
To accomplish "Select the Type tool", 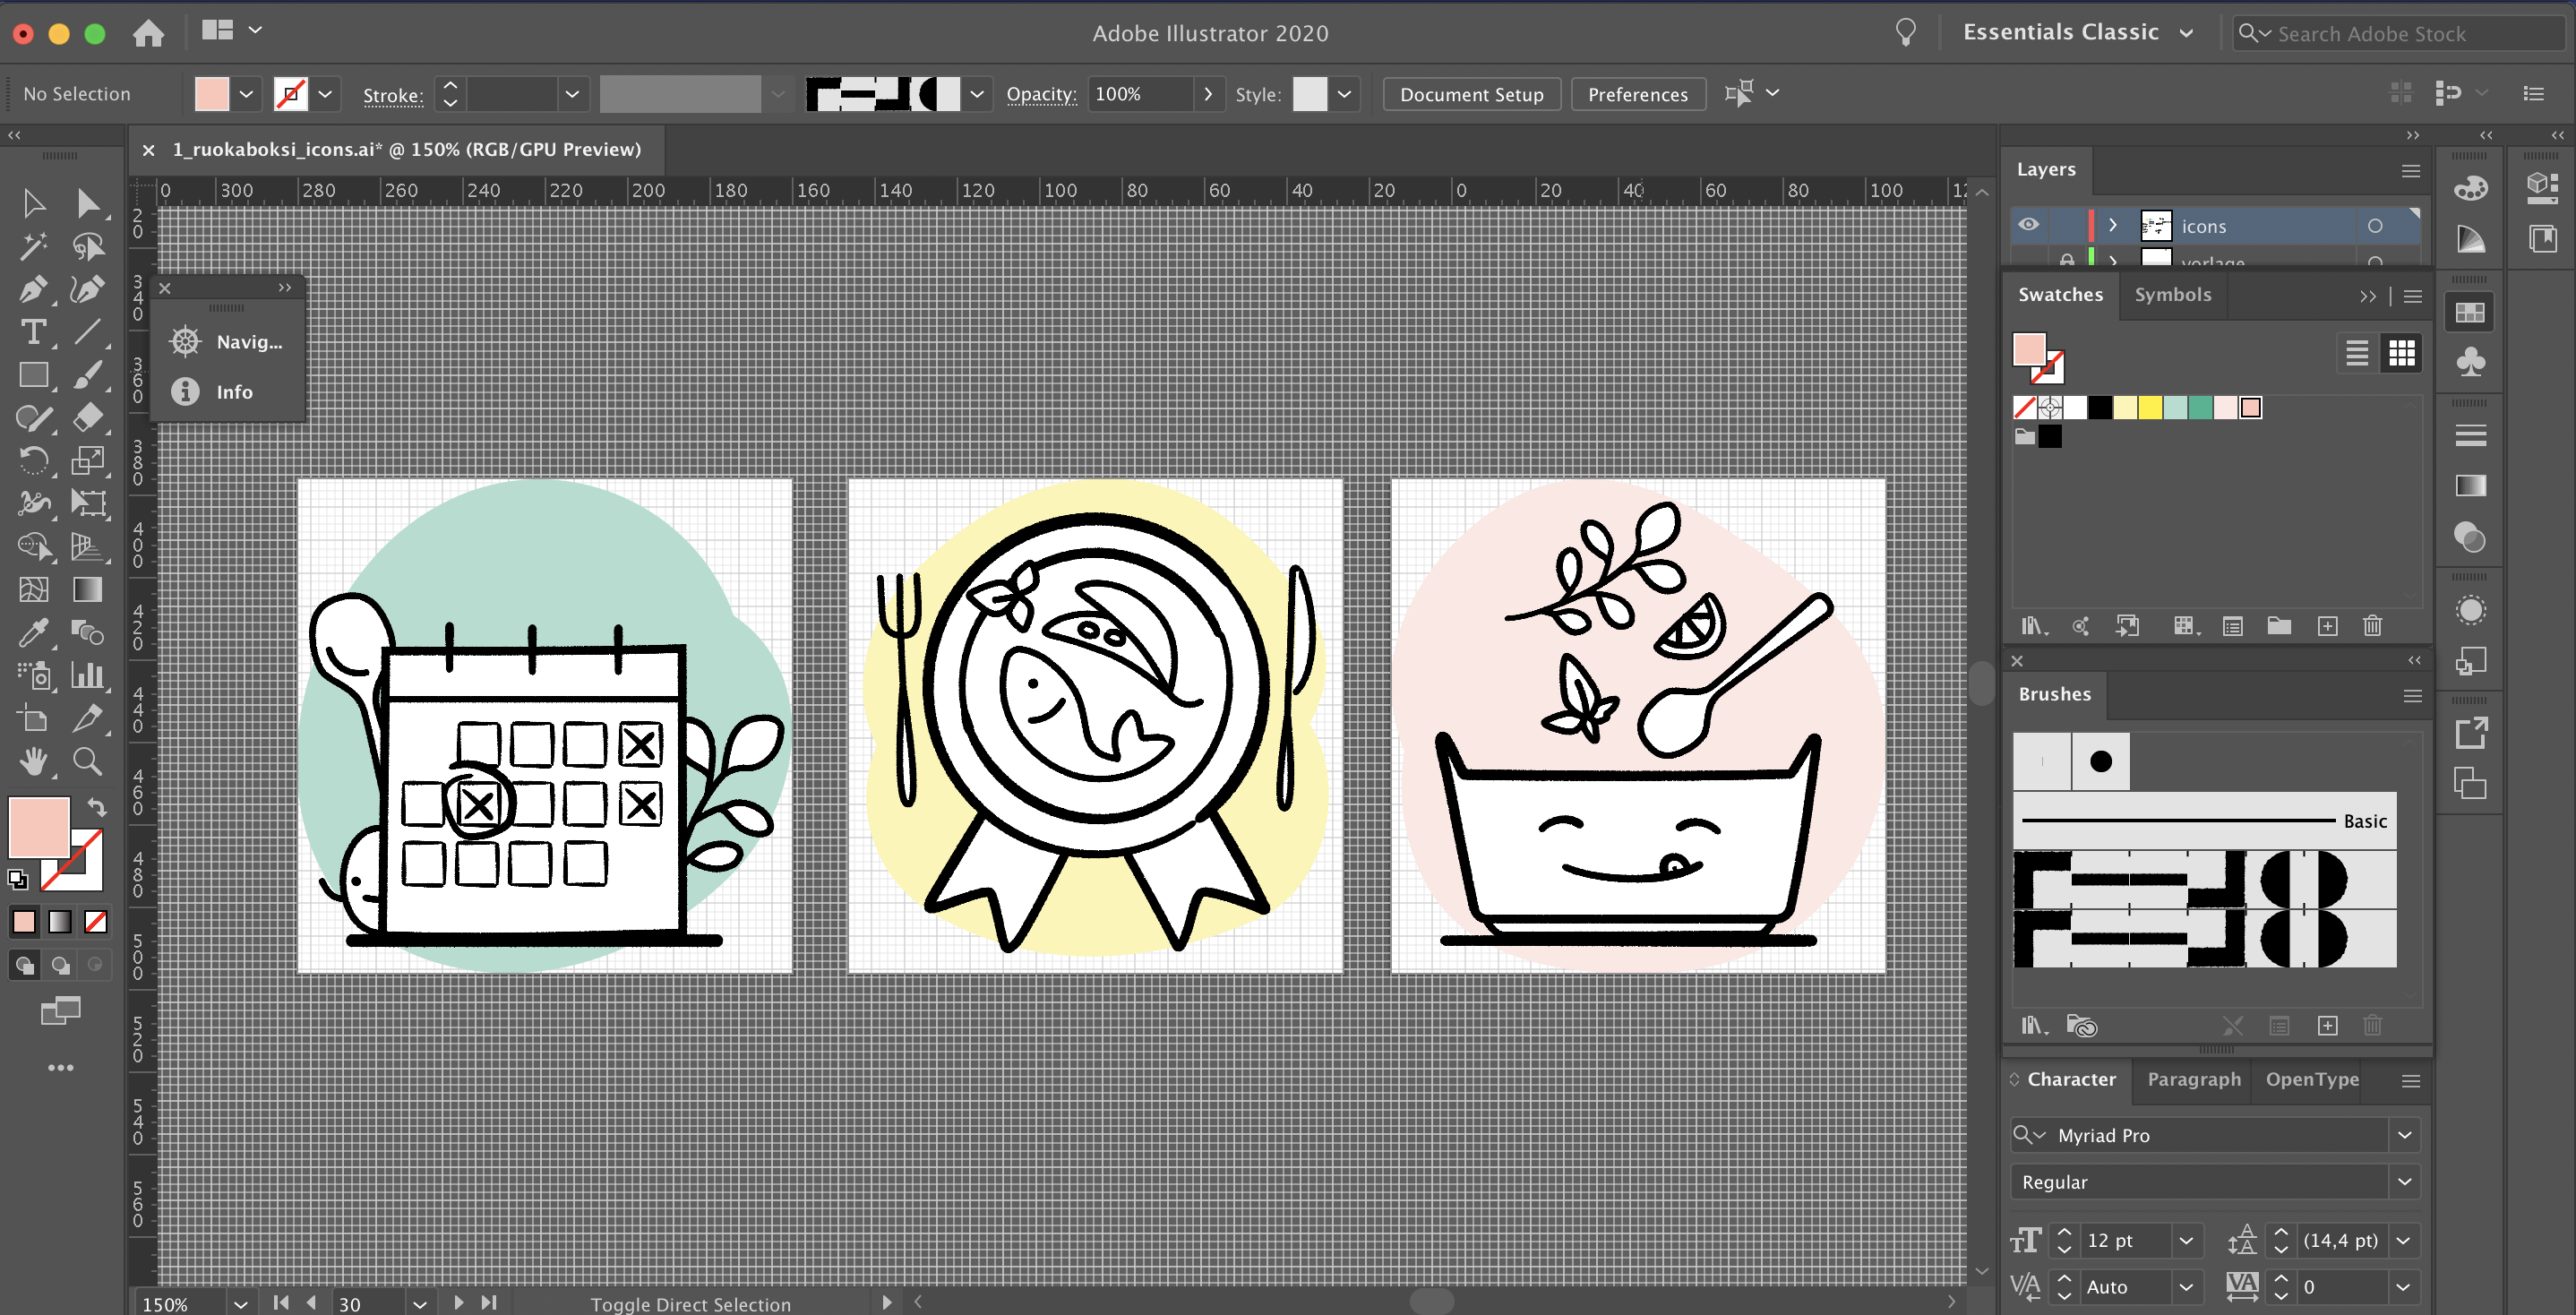I will click(x=32, y=332).
